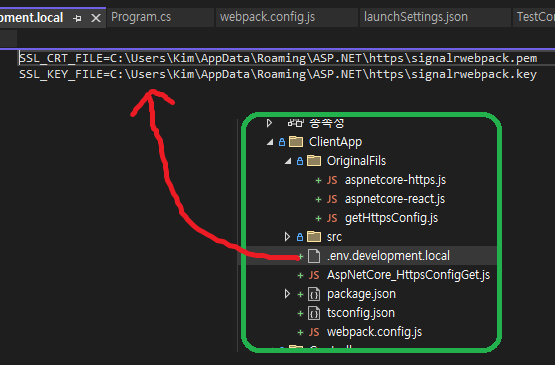
Task: Select AspNetCore_HttpsConfigGet.js file
Action: click(x=408, y=275)
